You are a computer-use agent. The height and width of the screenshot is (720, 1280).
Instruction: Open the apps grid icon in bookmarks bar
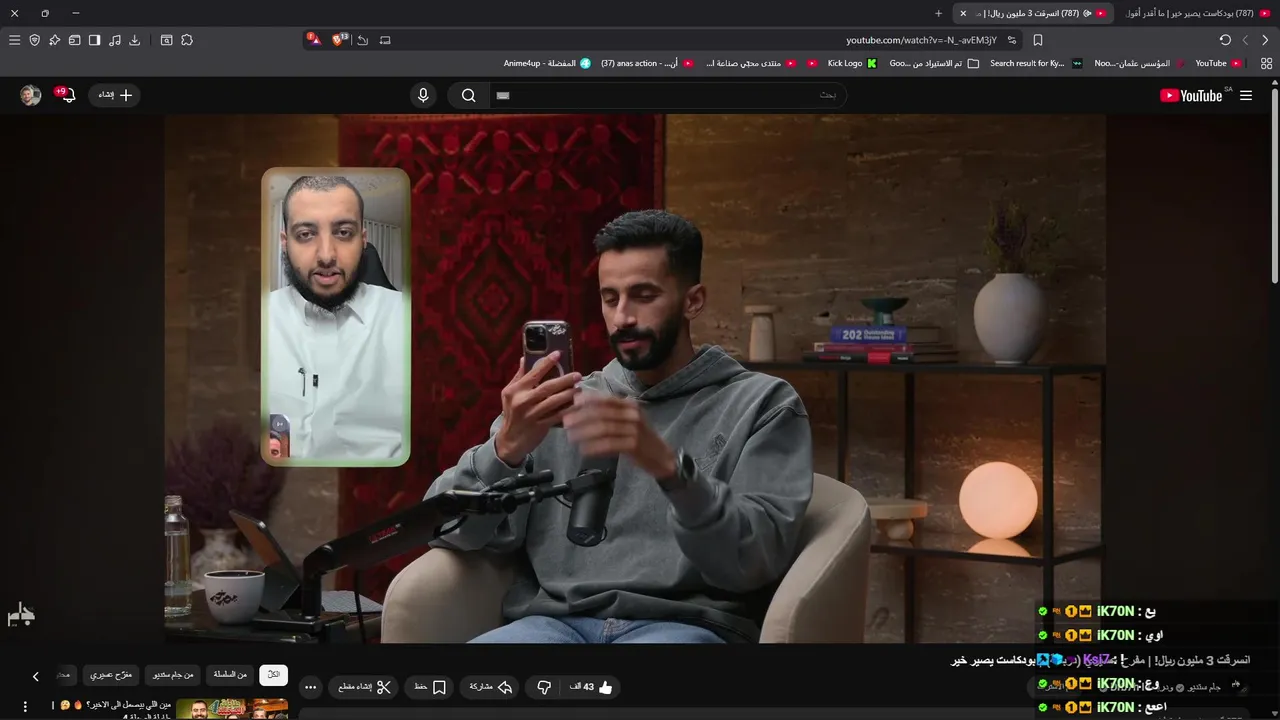[x=1266, y=63]
